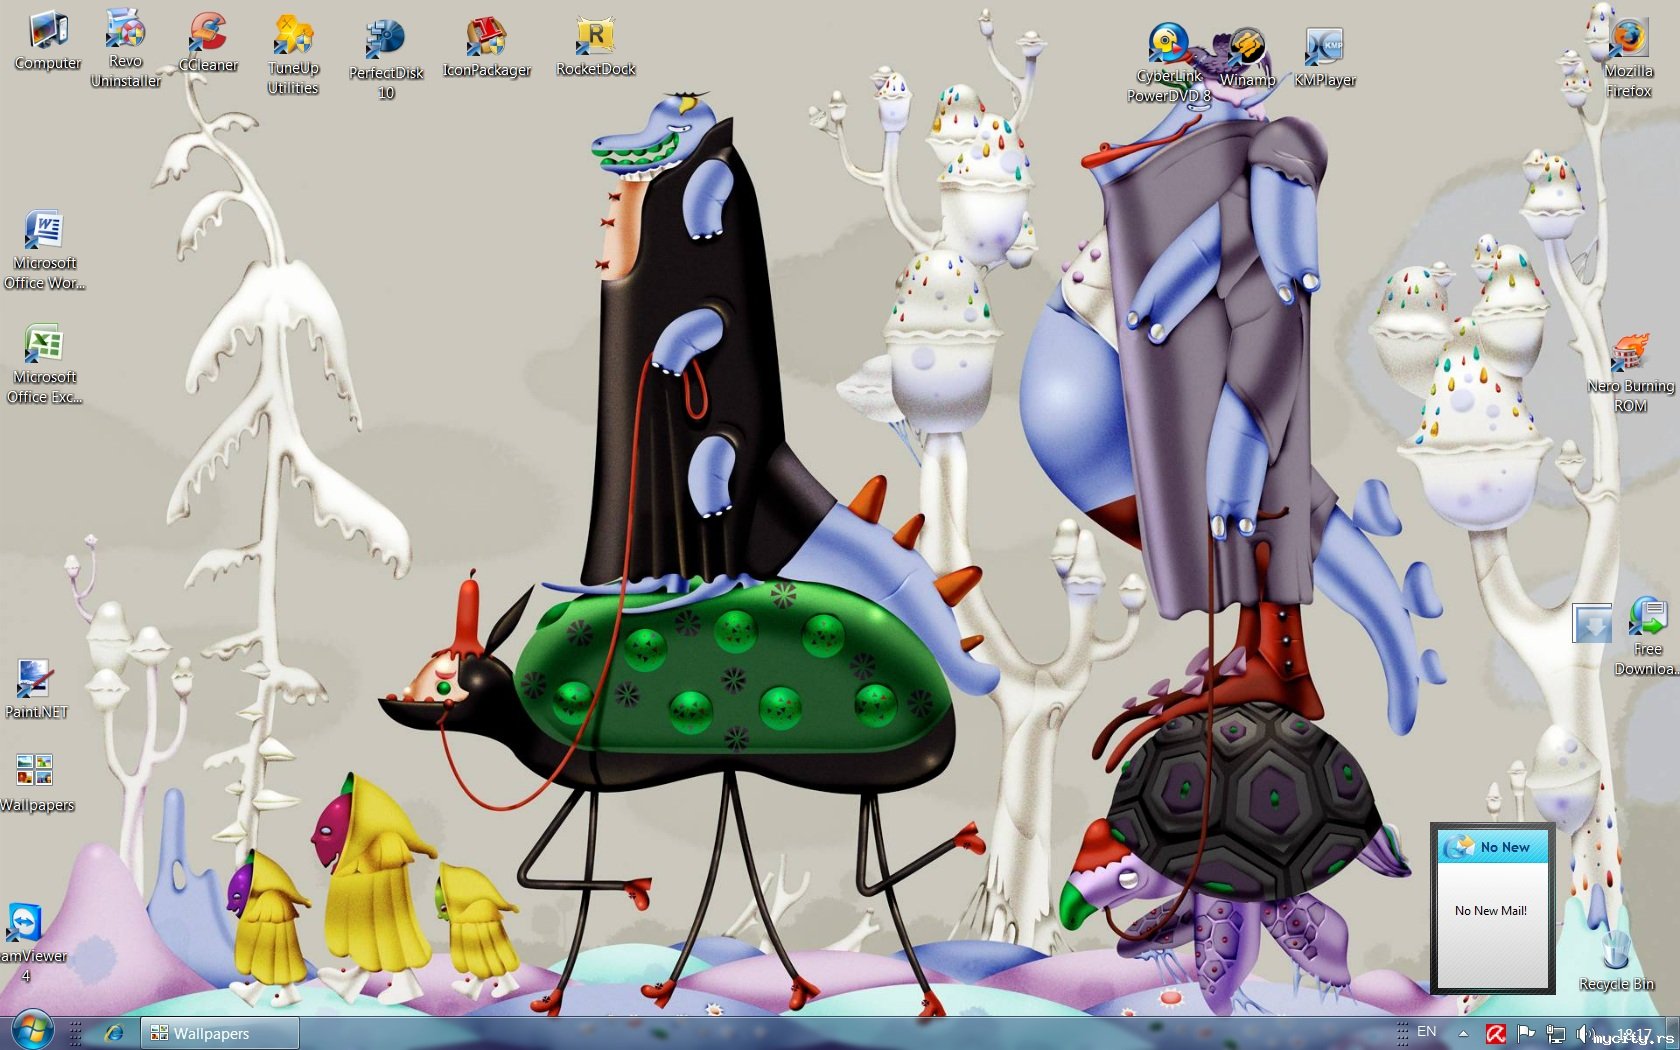The height and width of the screenshot is (1050, 1680).
Task: Launch KMPlayer from the desktop
Action: 1325,58
